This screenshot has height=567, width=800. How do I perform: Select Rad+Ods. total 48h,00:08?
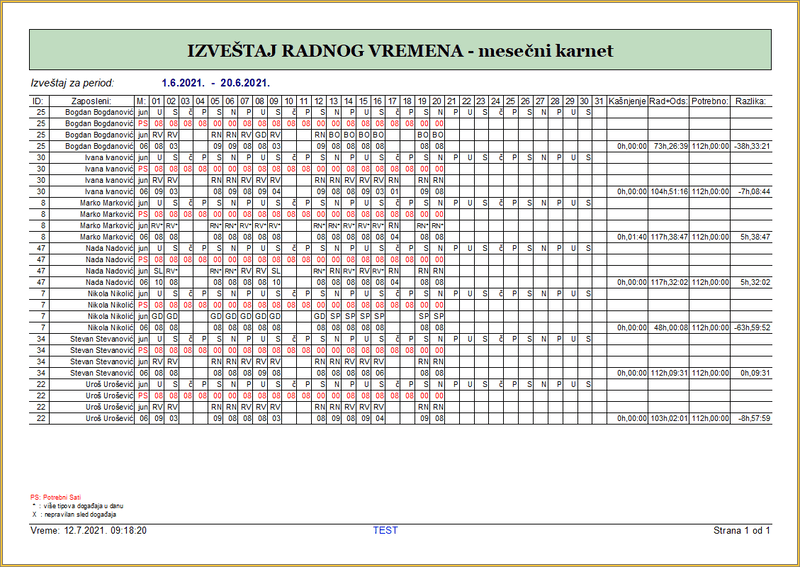pos(668,327)
